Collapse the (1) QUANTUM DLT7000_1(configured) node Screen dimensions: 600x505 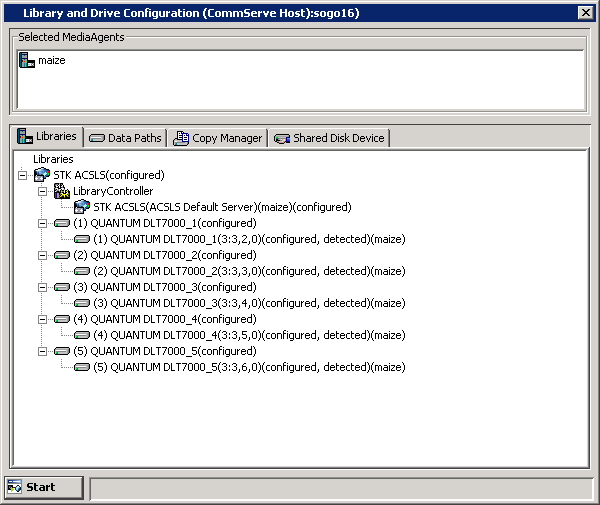pyautogui.click(x=42, y=223)
